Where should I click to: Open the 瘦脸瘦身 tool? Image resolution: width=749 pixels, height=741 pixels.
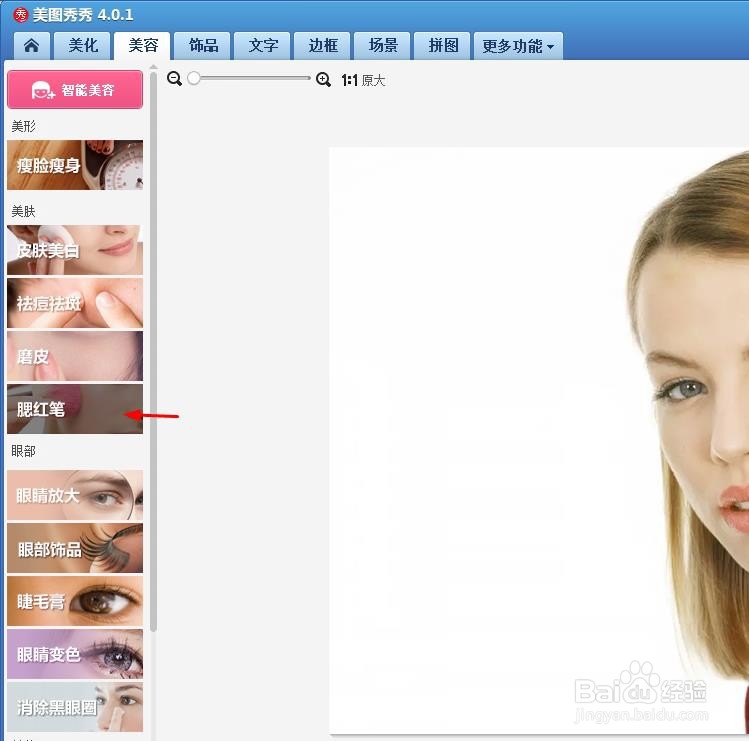coord(75,165)
